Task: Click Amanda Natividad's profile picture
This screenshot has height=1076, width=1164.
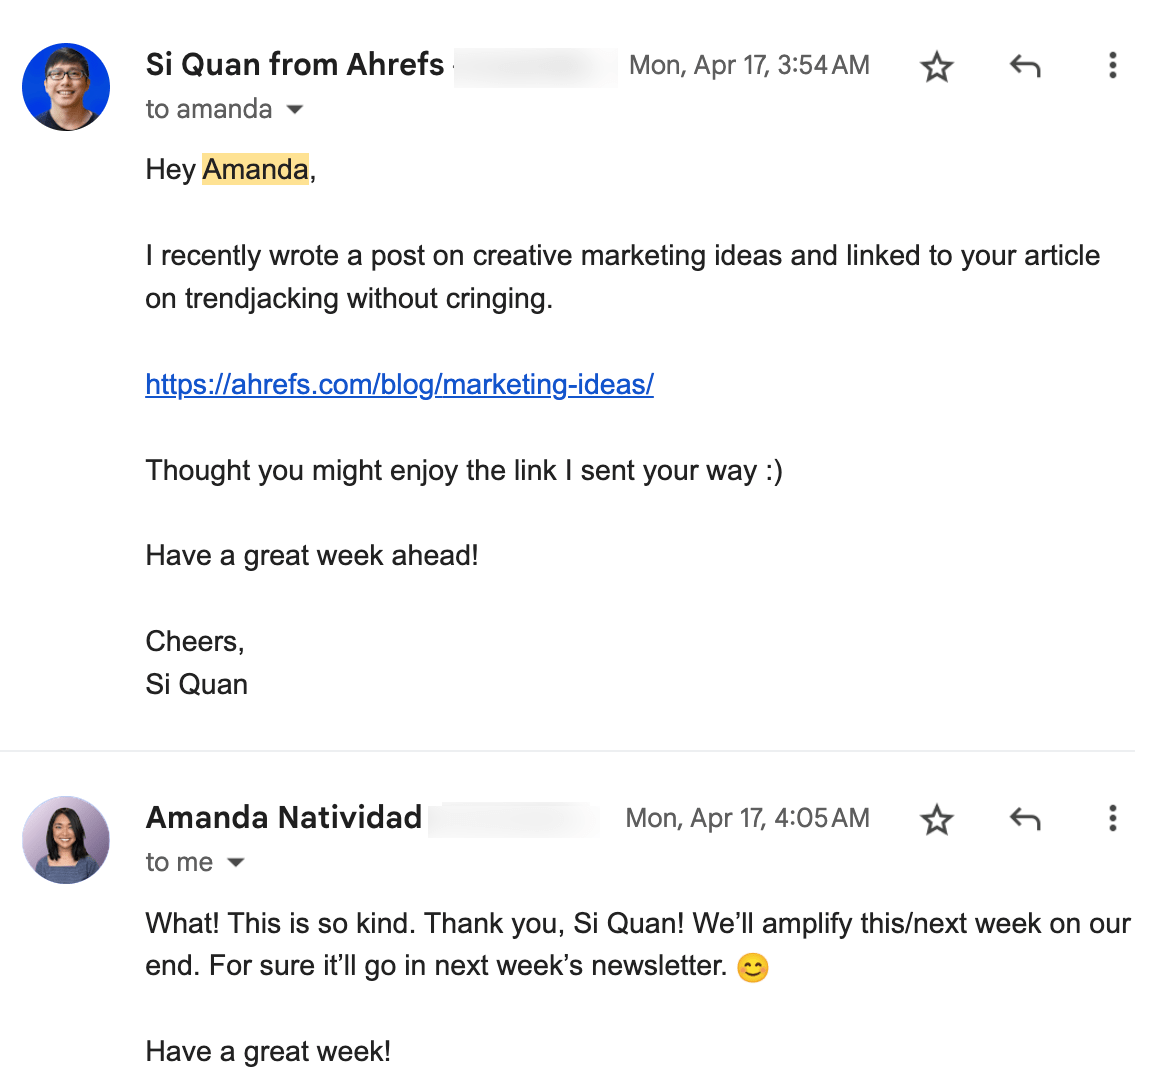Action: coord(65,840)
